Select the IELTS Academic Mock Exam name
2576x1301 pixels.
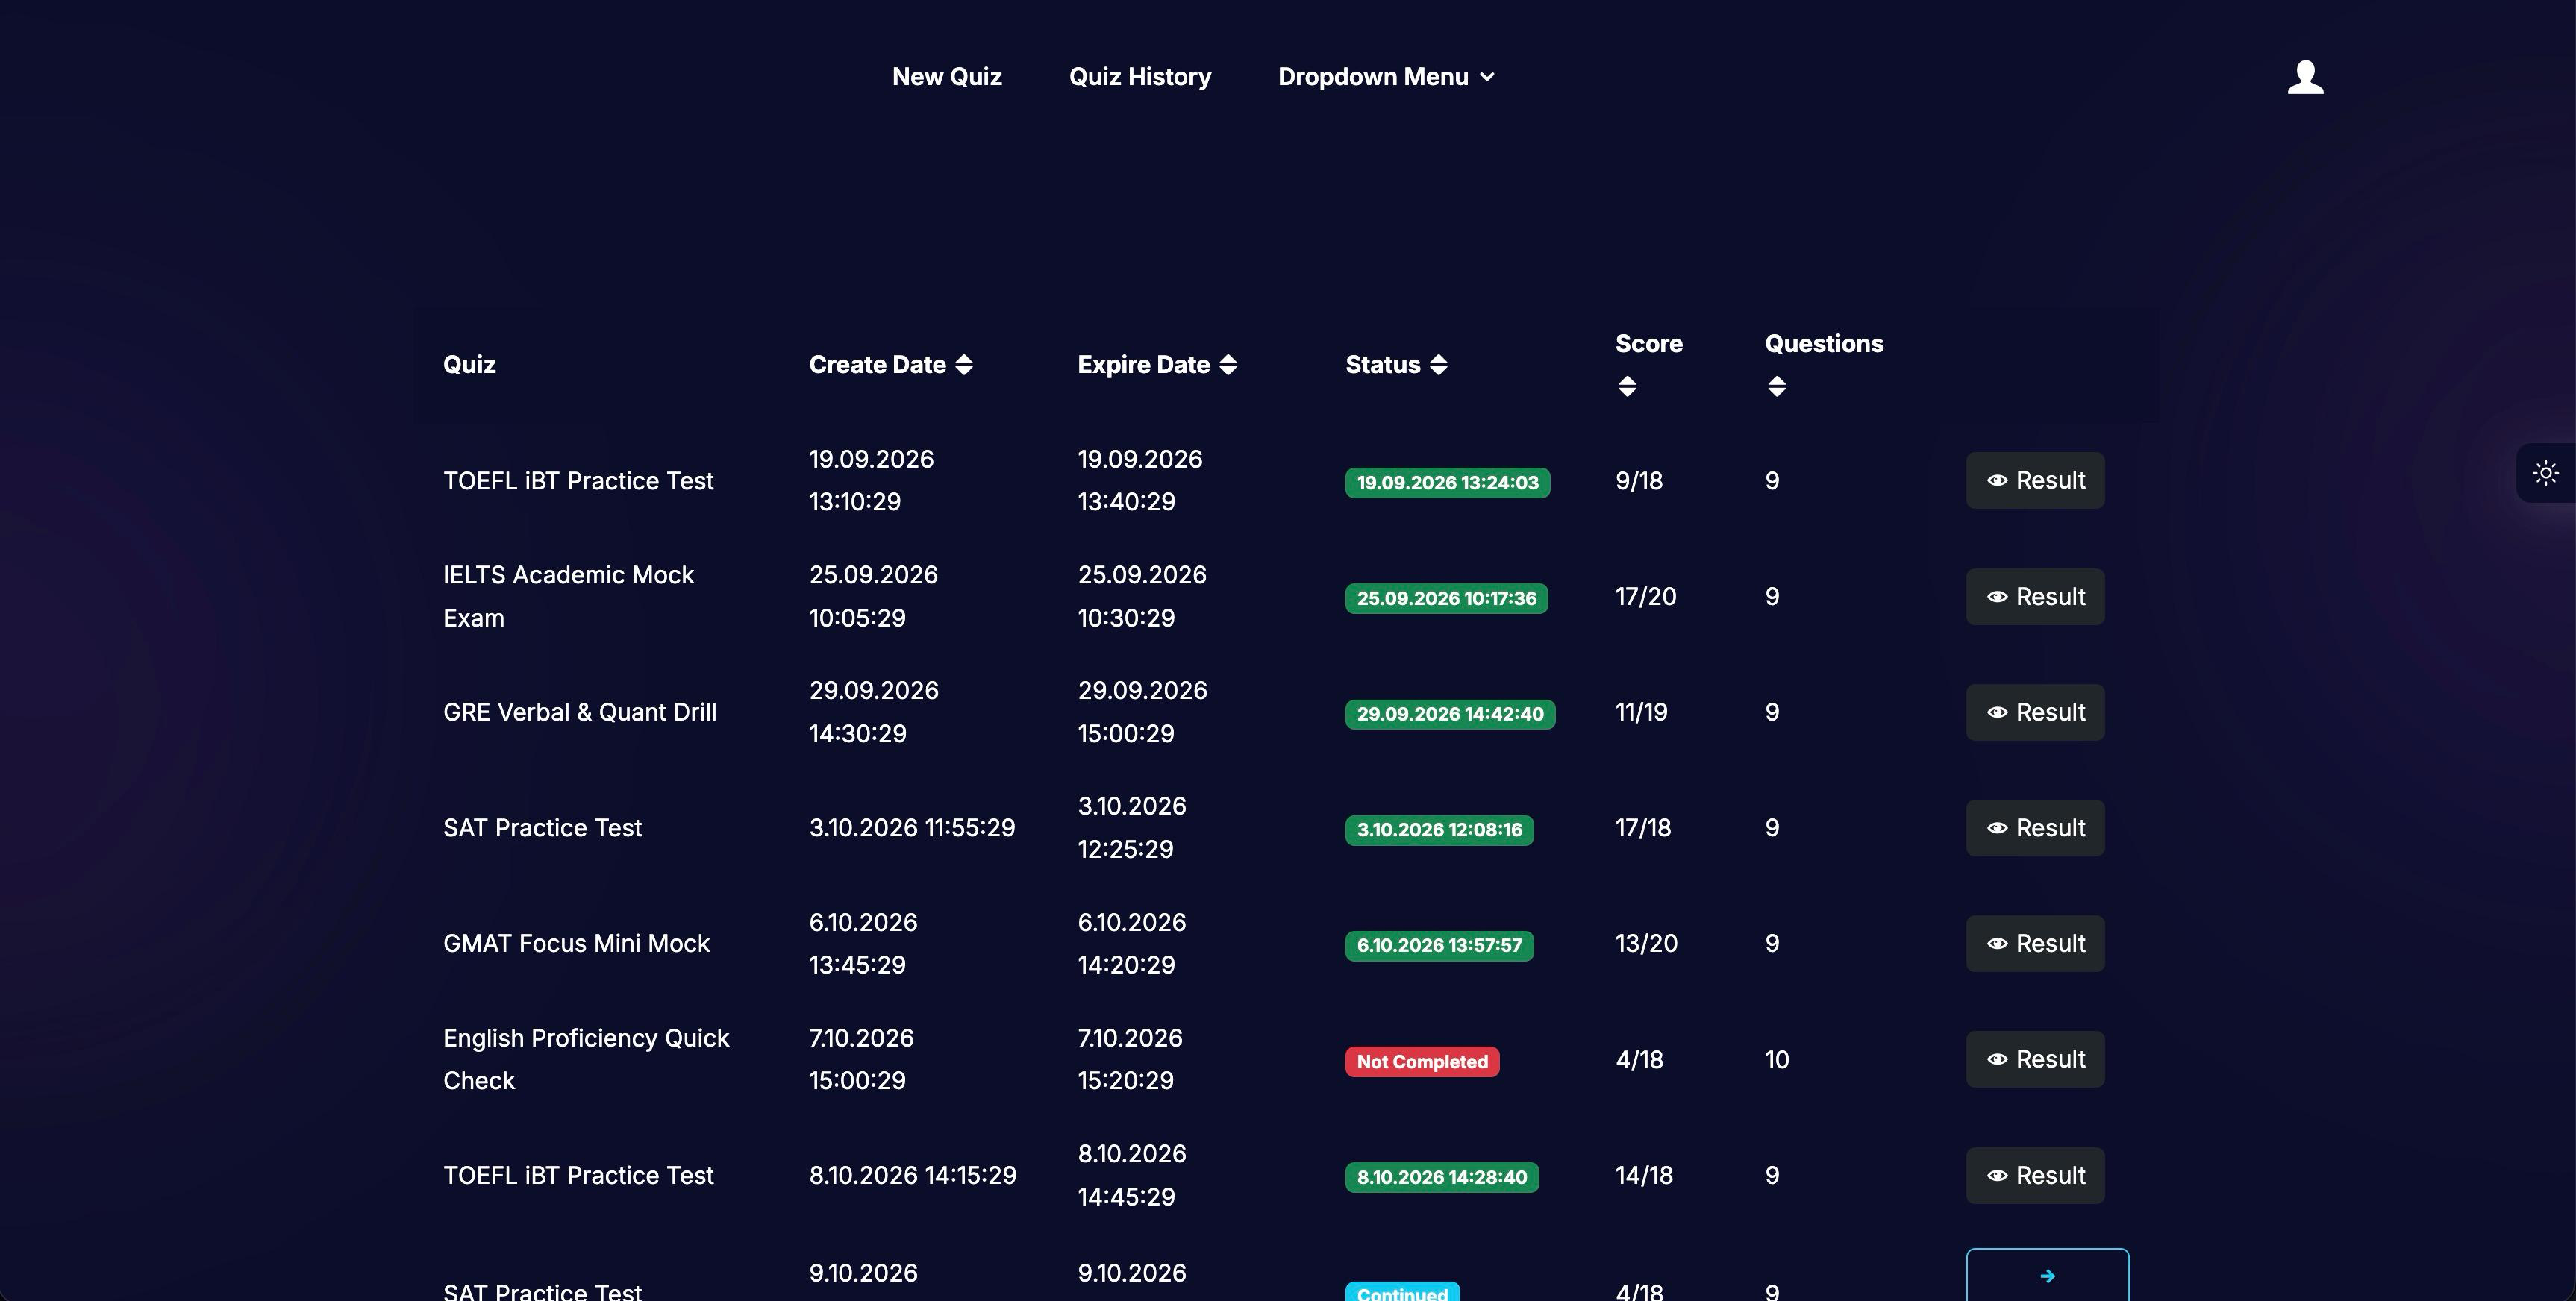point(568,597)
